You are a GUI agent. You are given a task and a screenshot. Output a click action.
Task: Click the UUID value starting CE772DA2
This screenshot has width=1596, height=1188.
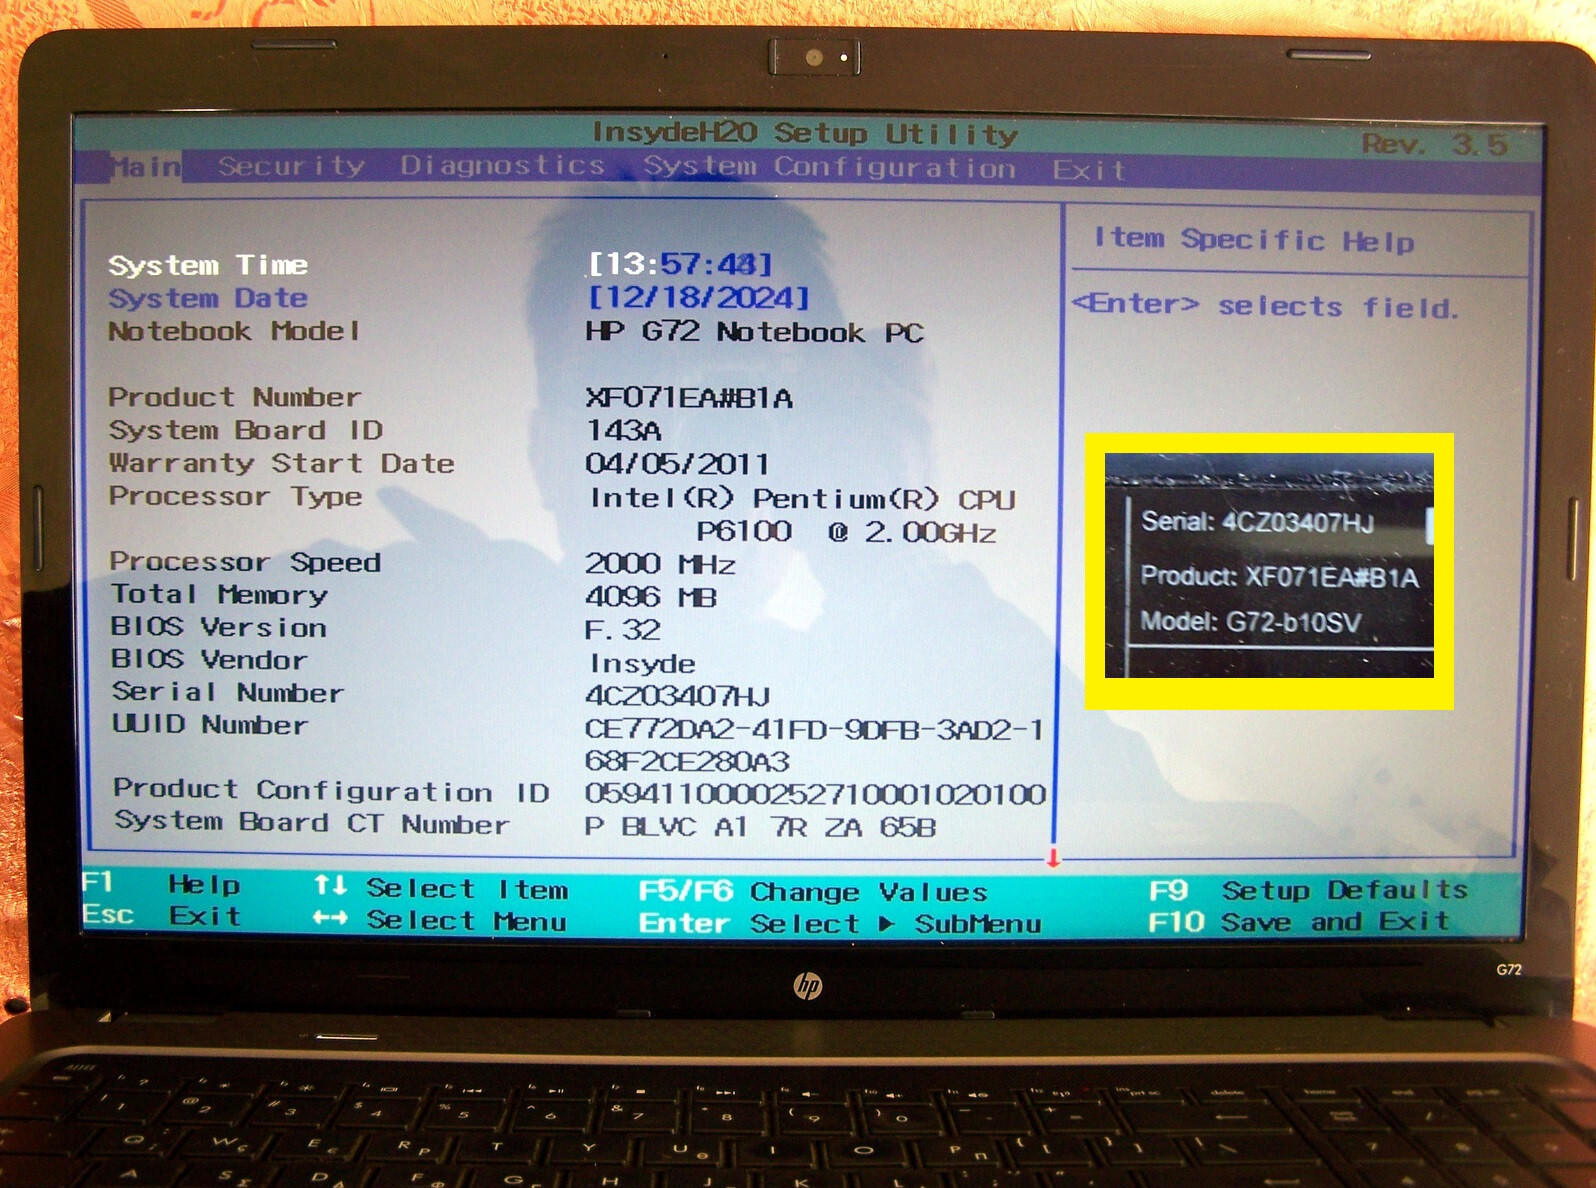point(814,745)
